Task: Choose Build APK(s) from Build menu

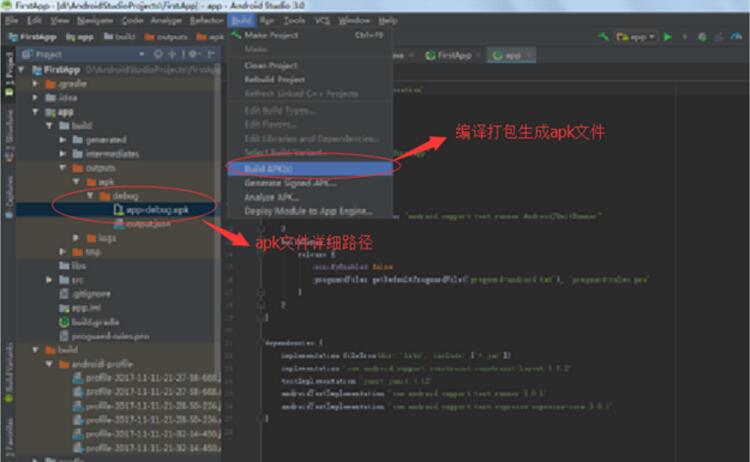Action: point(310,168)
